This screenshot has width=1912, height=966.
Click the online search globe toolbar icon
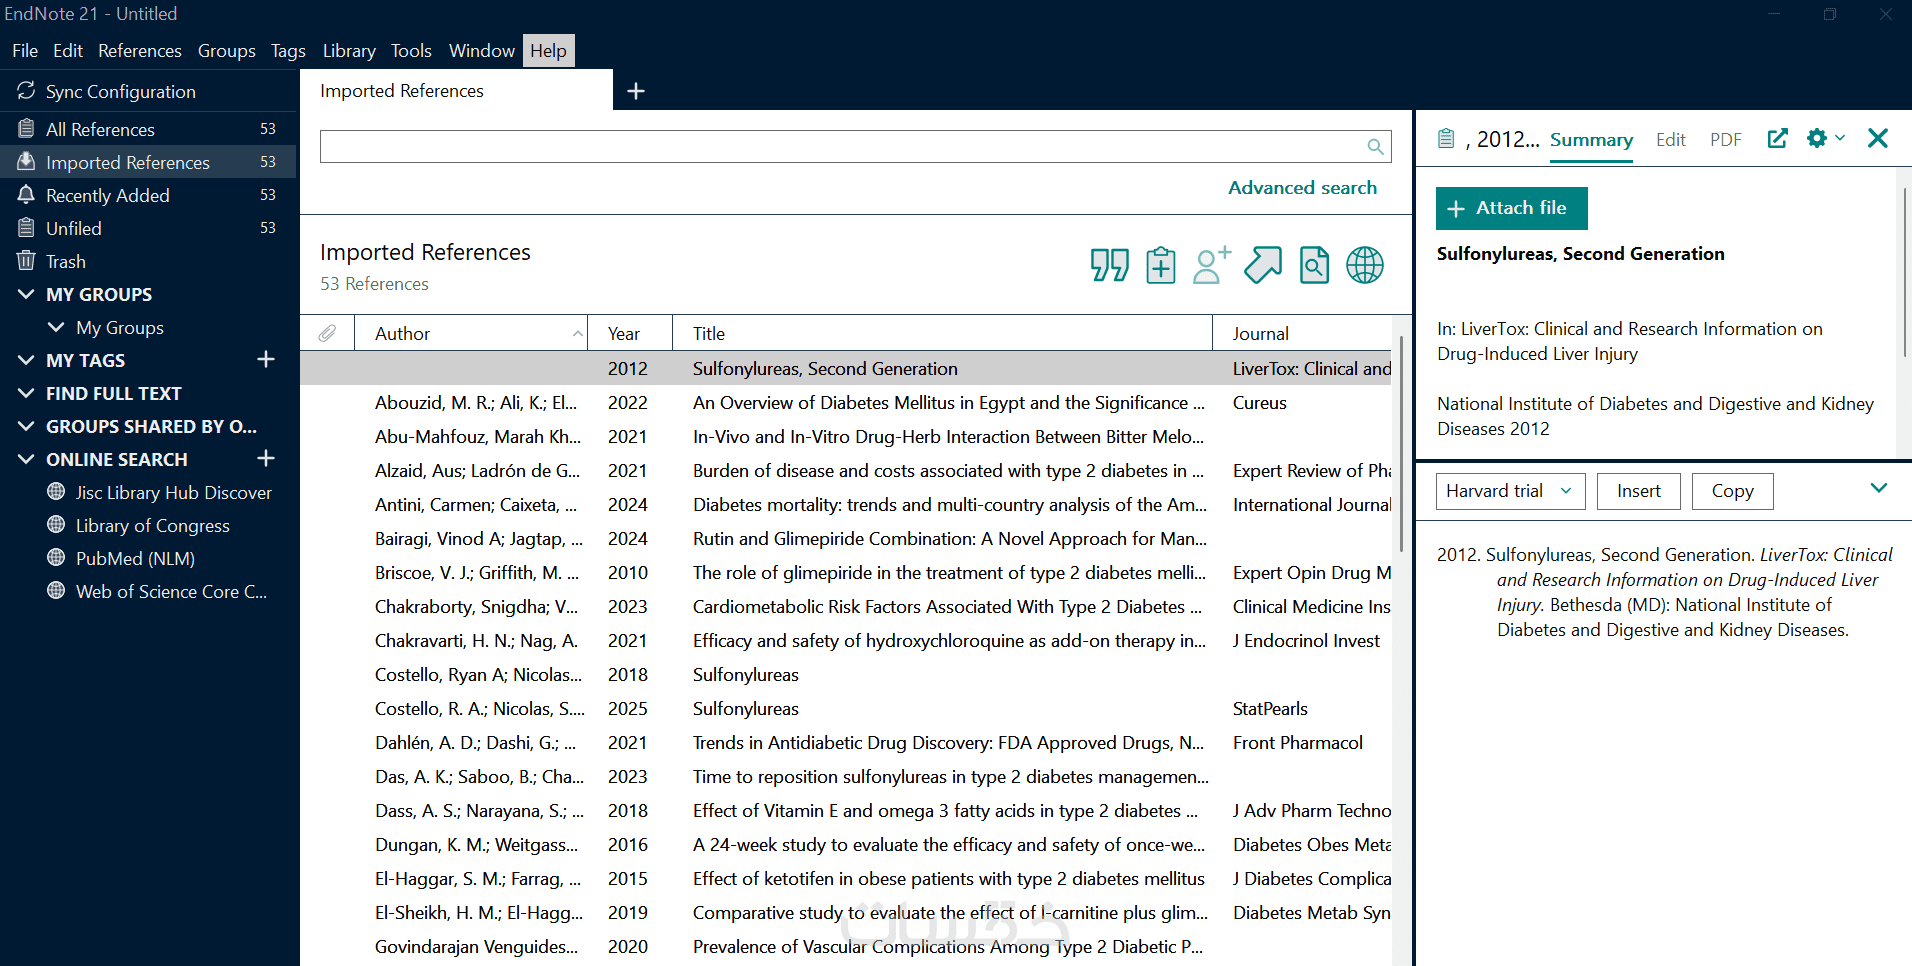point(1365,265)
